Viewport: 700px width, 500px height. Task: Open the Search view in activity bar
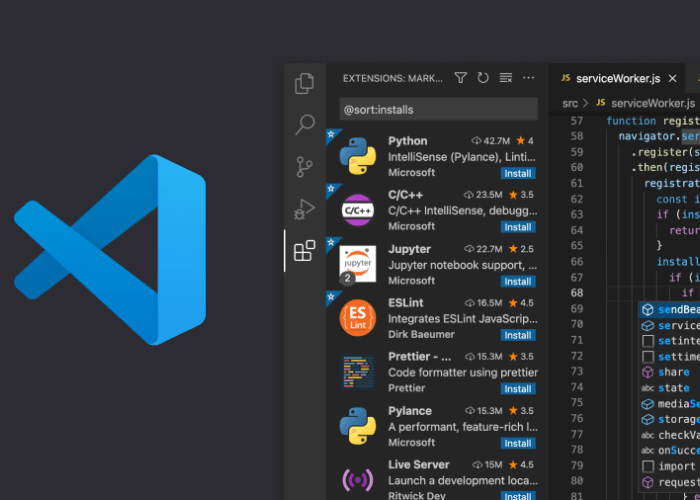coord(305,125)
